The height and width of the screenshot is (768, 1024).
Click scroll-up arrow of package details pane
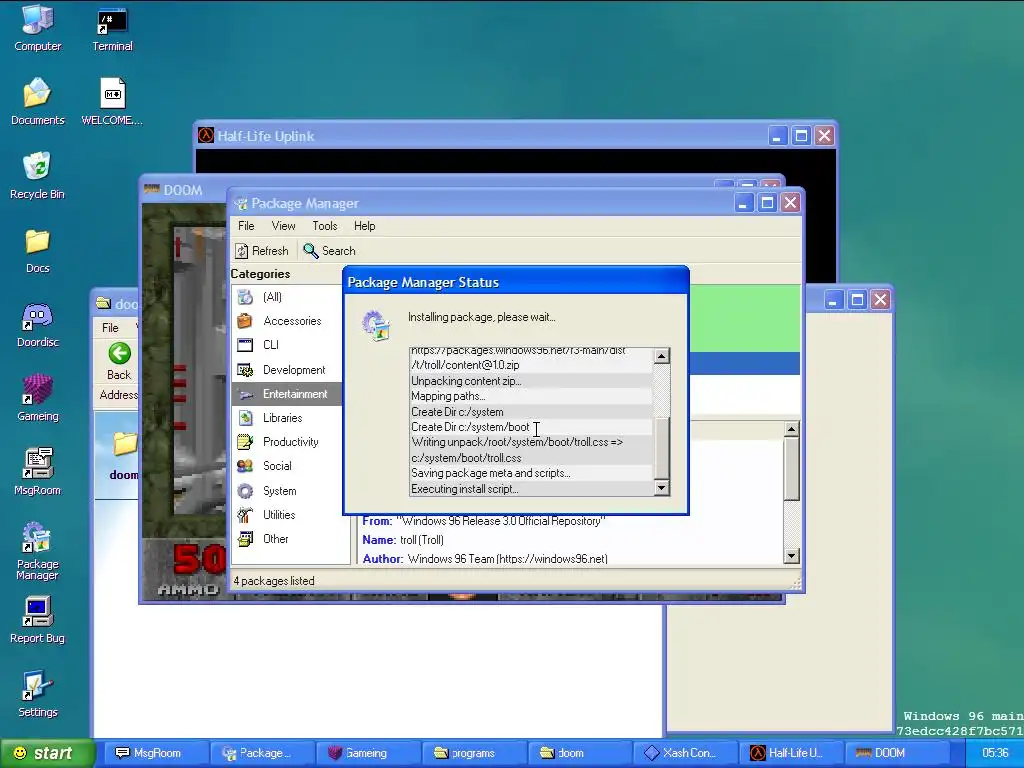click(x=791, y=430)
